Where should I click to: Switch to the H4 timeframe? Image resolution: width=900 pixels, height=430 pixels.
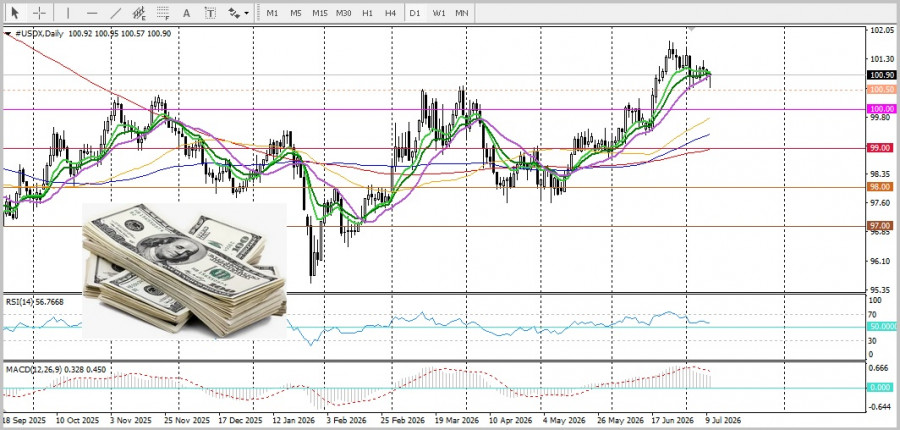click(x=391, y=13)
